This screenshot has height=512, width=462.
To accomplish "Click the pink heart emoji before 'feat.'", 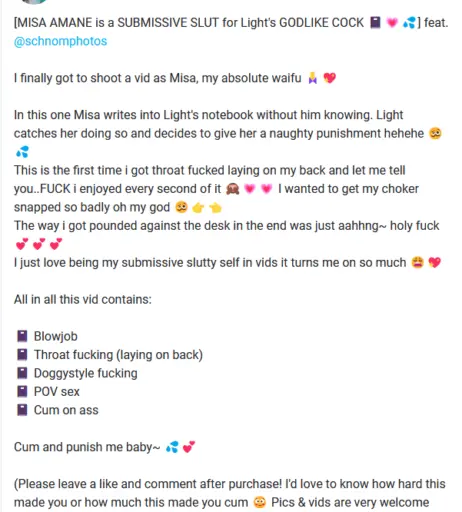I will point(392,23).
